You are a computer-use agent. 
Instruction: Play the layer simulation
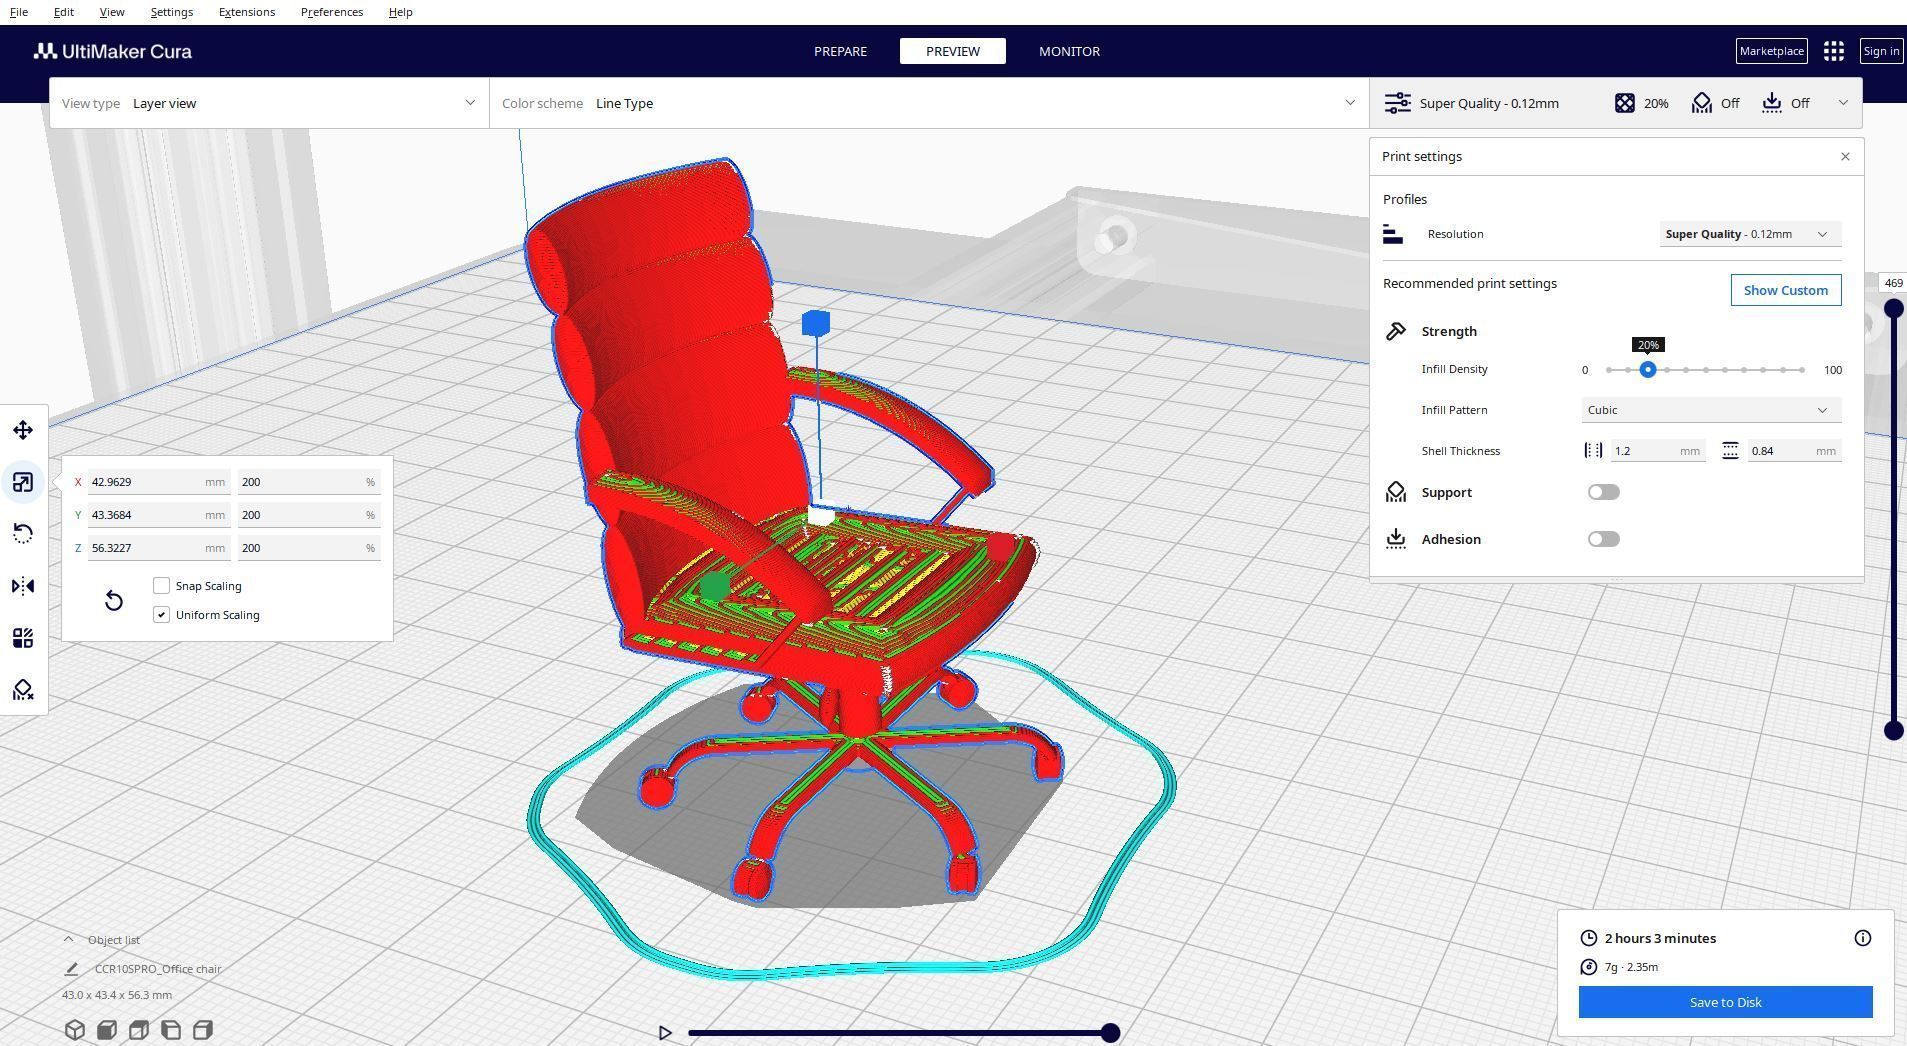pyautogui.click(x=665, y=1033)
